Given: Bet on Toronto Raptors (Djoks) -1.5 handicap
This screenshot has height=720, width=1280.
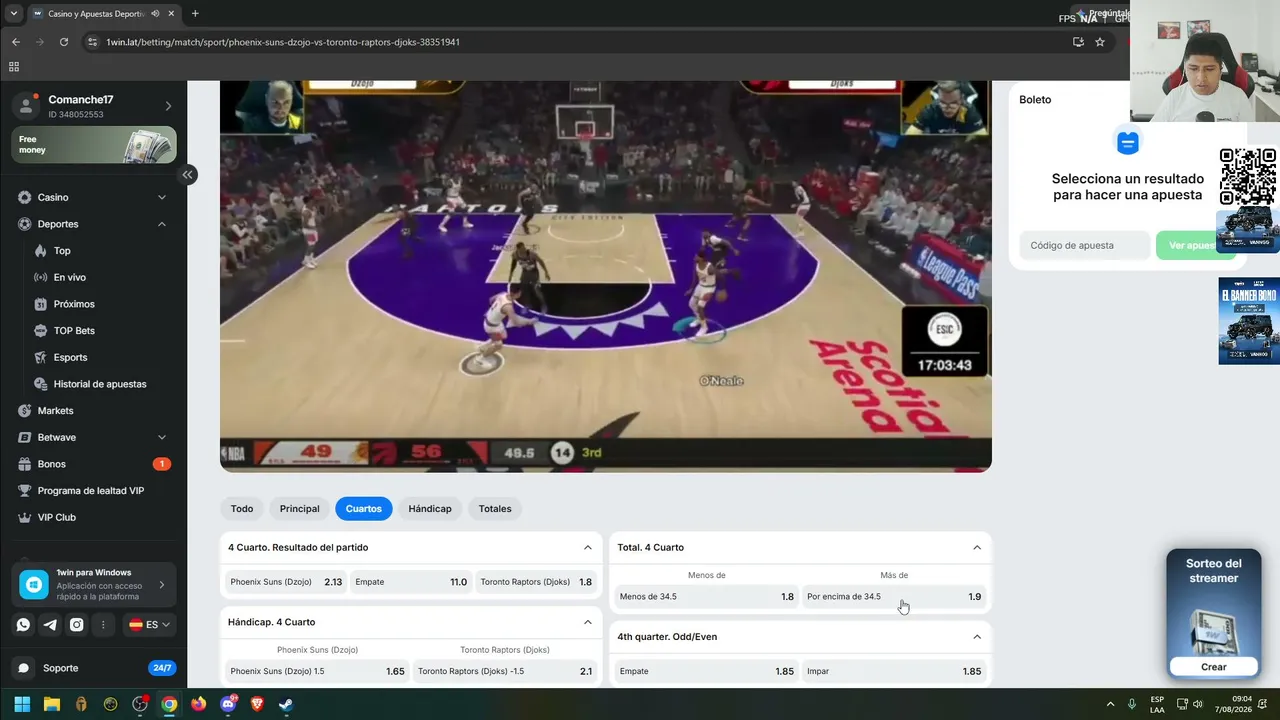Looking at the screenshot, I should tap(505, 672).
